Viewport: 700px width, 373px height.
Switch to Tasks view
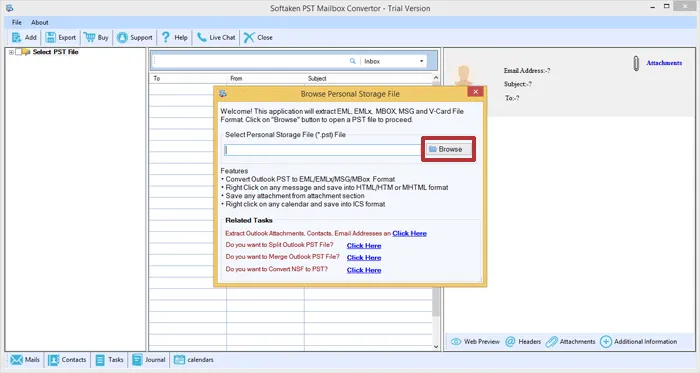click(x=109, y=360)
